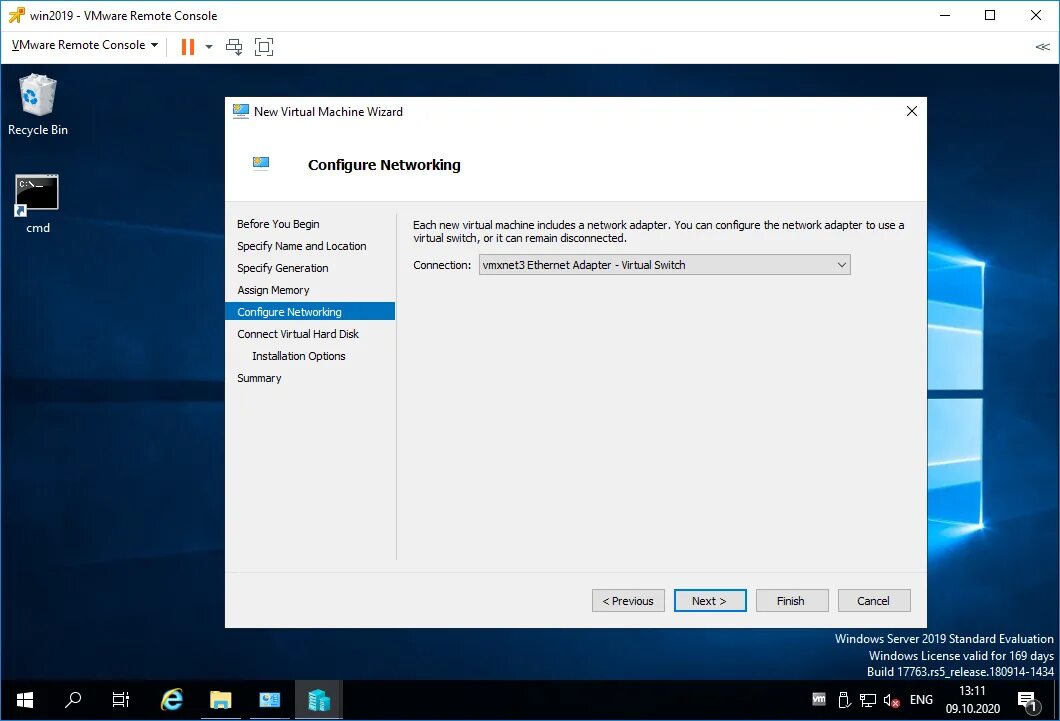The width and height of the screenshot is (1060, 721).
Task: Select the Configure Networking step
Action: [x=310, y=312]
